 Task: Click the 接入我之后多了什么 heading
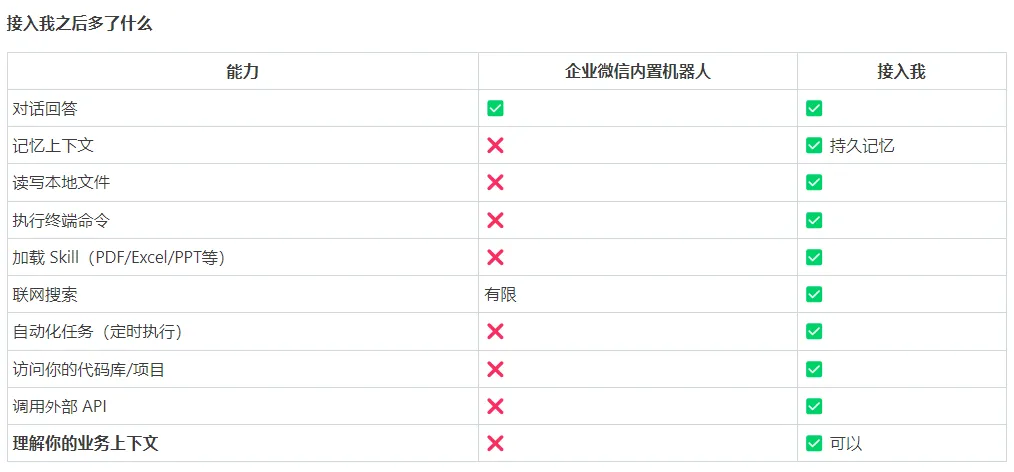click(x=80, y=23)
